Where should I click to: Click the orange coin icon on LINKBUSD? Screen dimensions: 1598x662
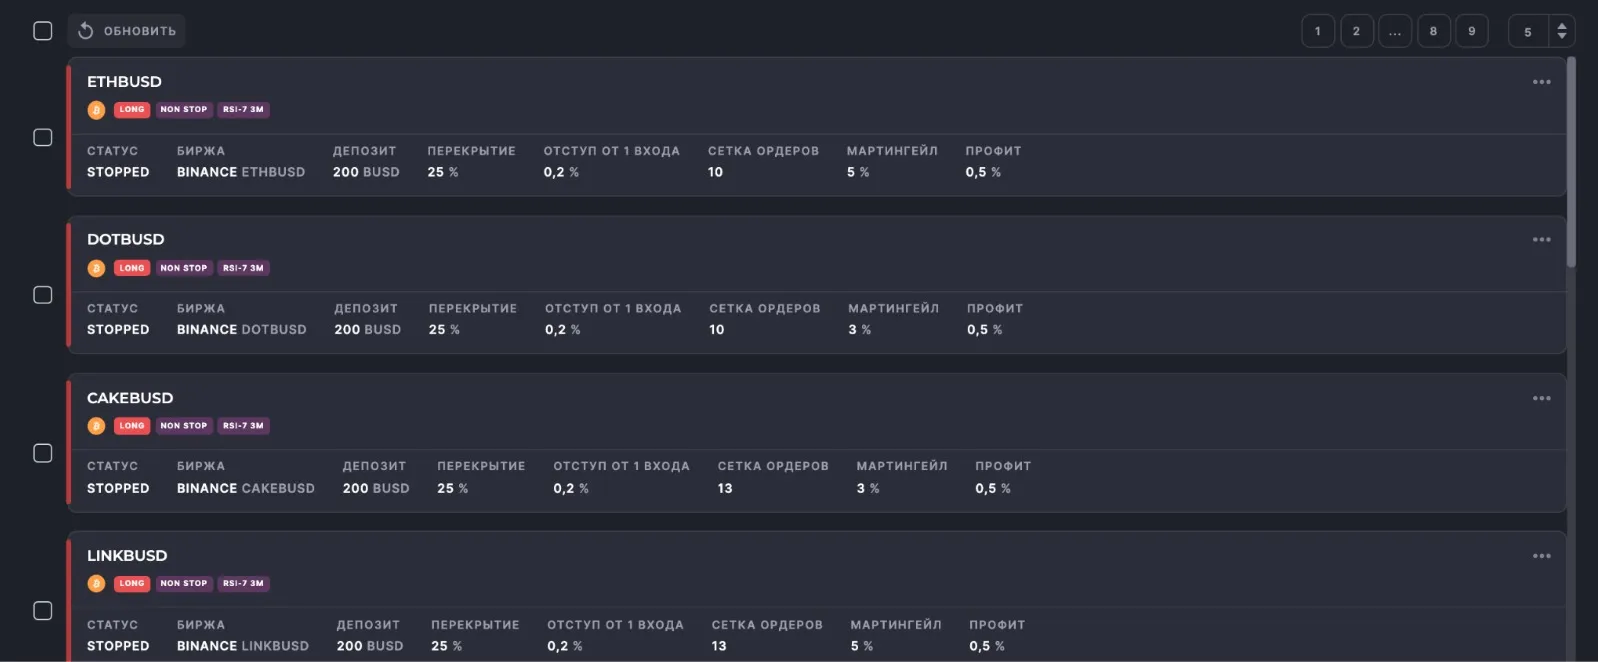(x=96, y=584)
